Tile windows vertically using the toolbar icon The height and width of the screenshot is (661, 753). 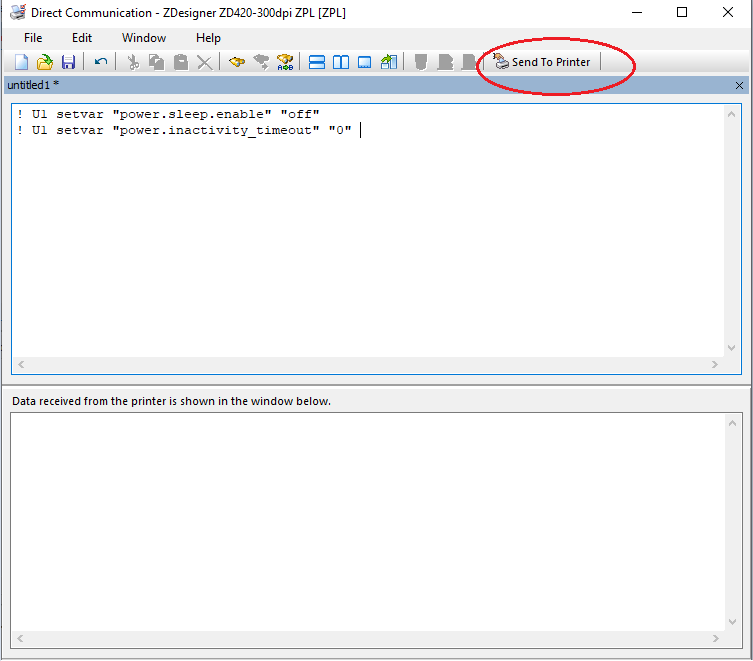[341, 62]
